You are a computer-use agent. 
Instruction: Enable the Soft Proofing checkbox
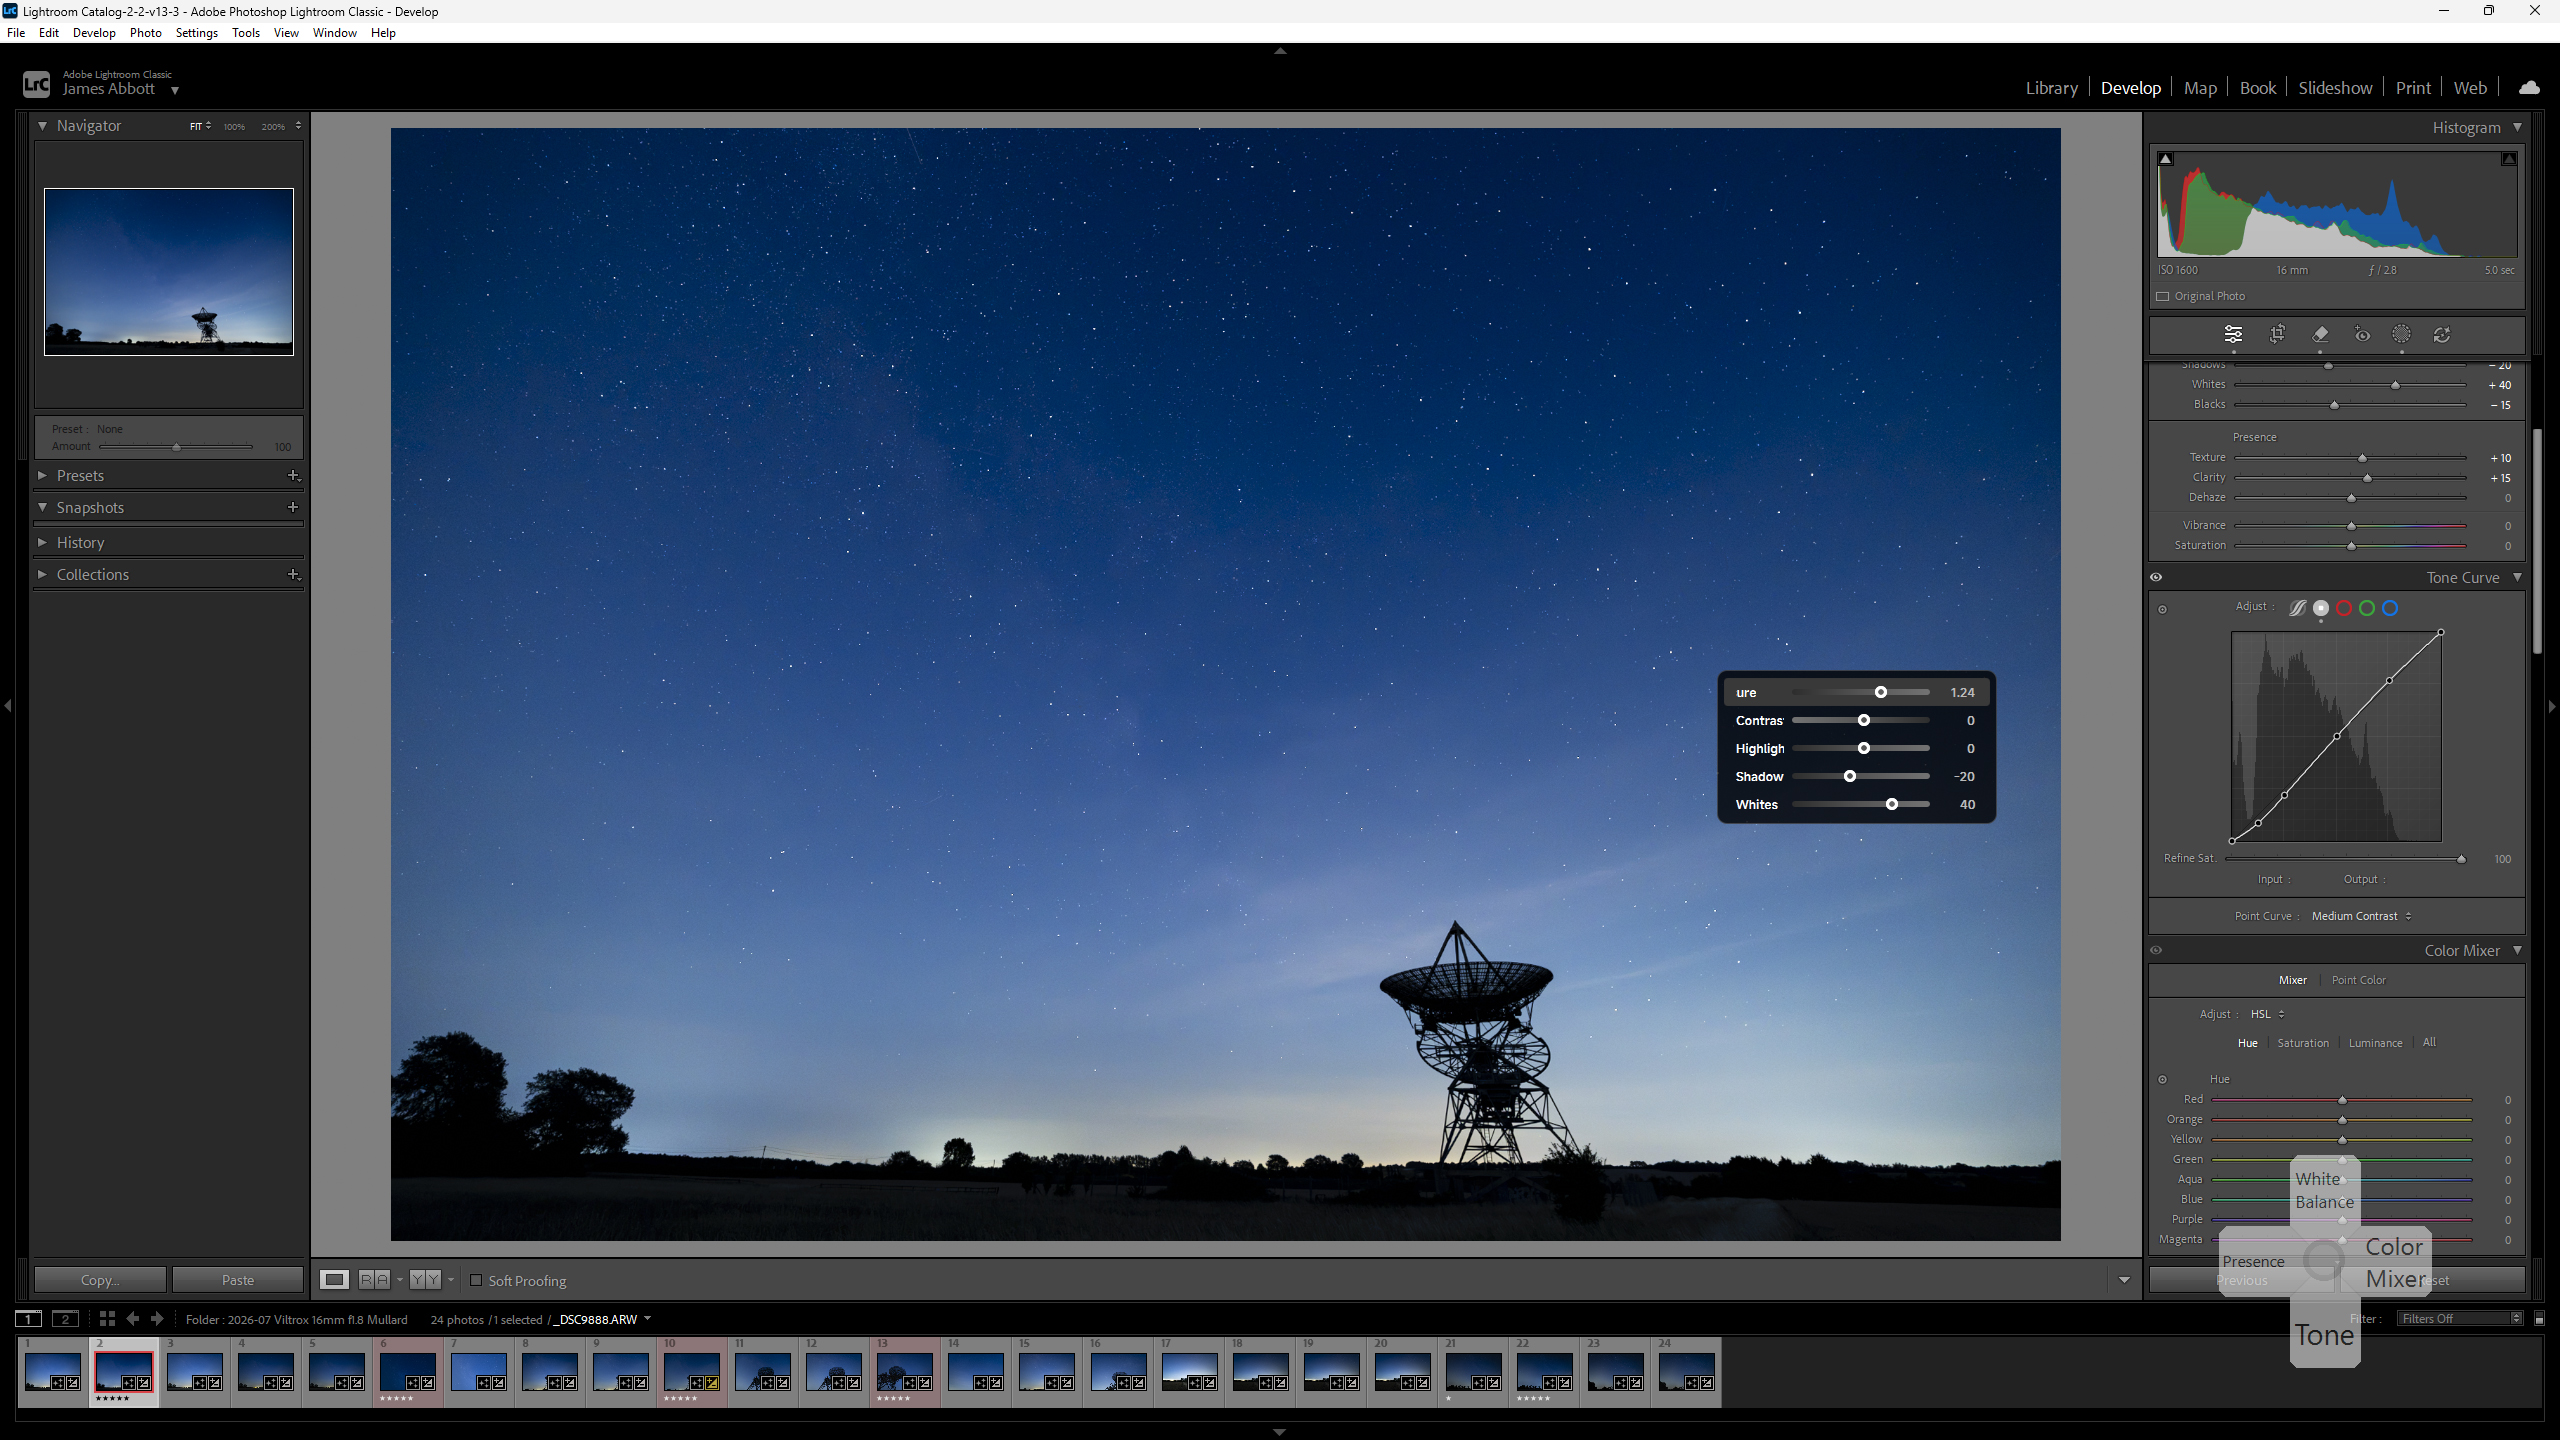[x=476, y=1280]
